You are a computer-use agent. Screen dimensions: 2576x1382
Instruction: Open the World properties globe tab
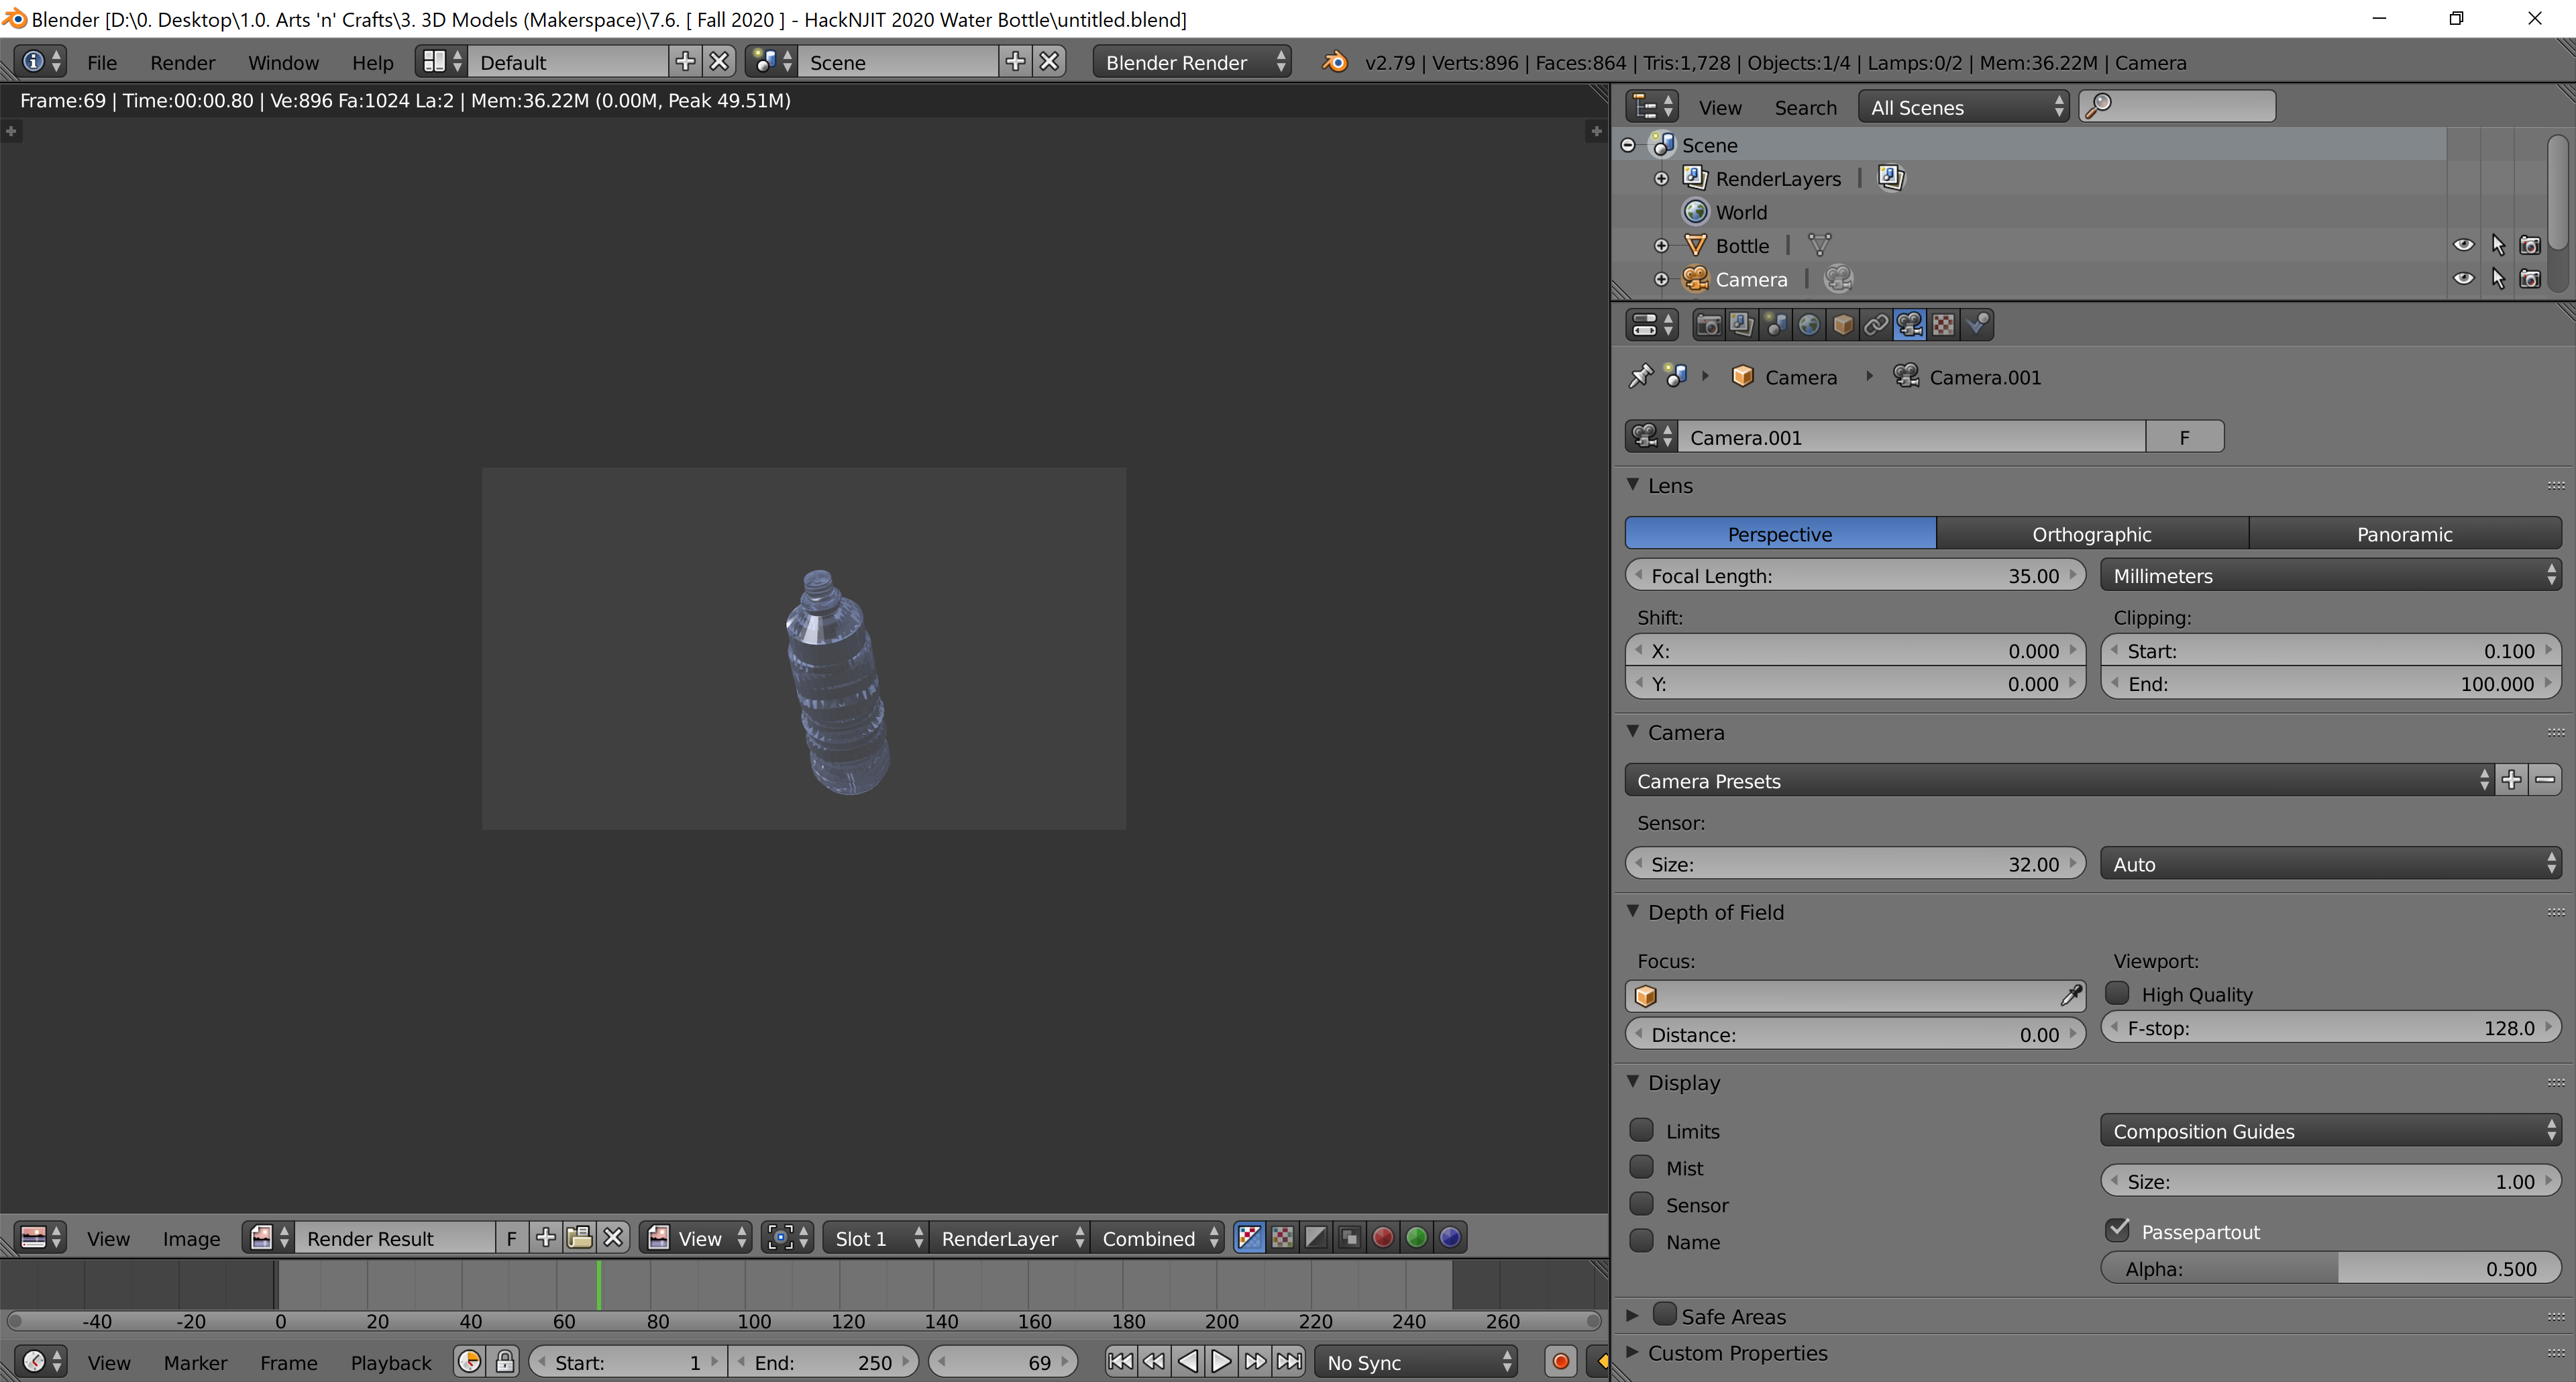click(x=1809, y=325)
